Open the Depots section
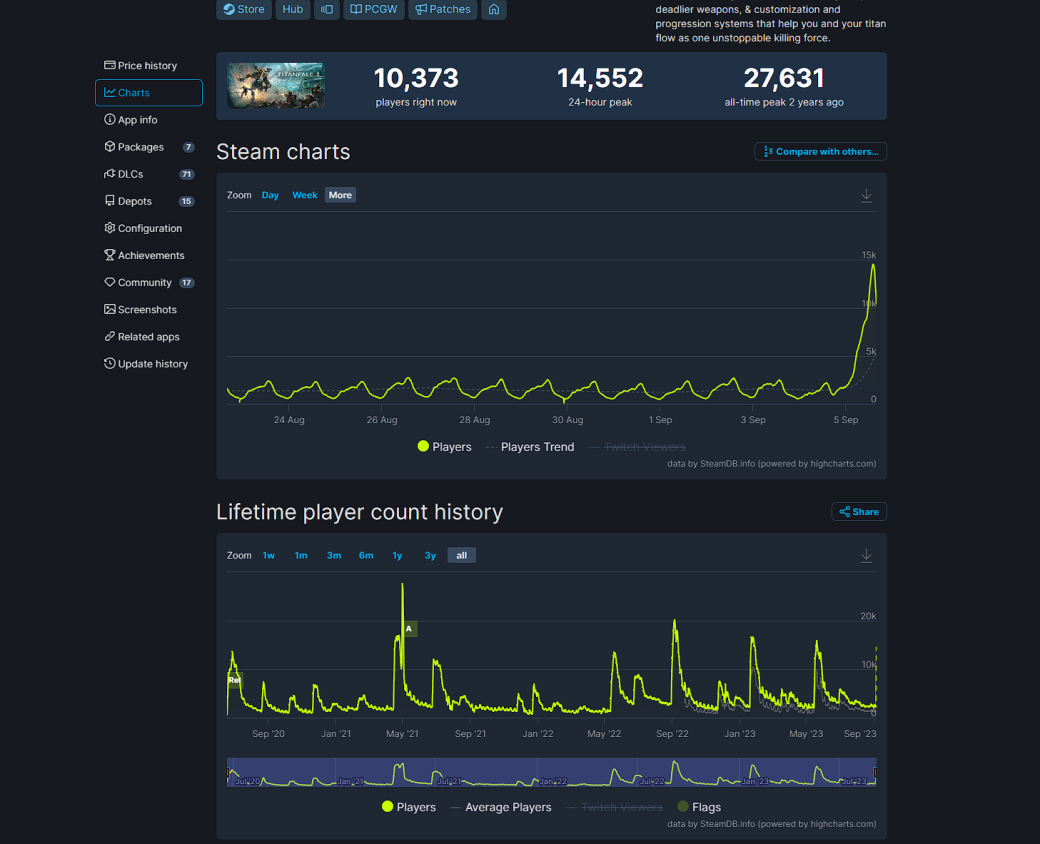The height and width of the screenshot is (844, 1040). coord(149,201)
